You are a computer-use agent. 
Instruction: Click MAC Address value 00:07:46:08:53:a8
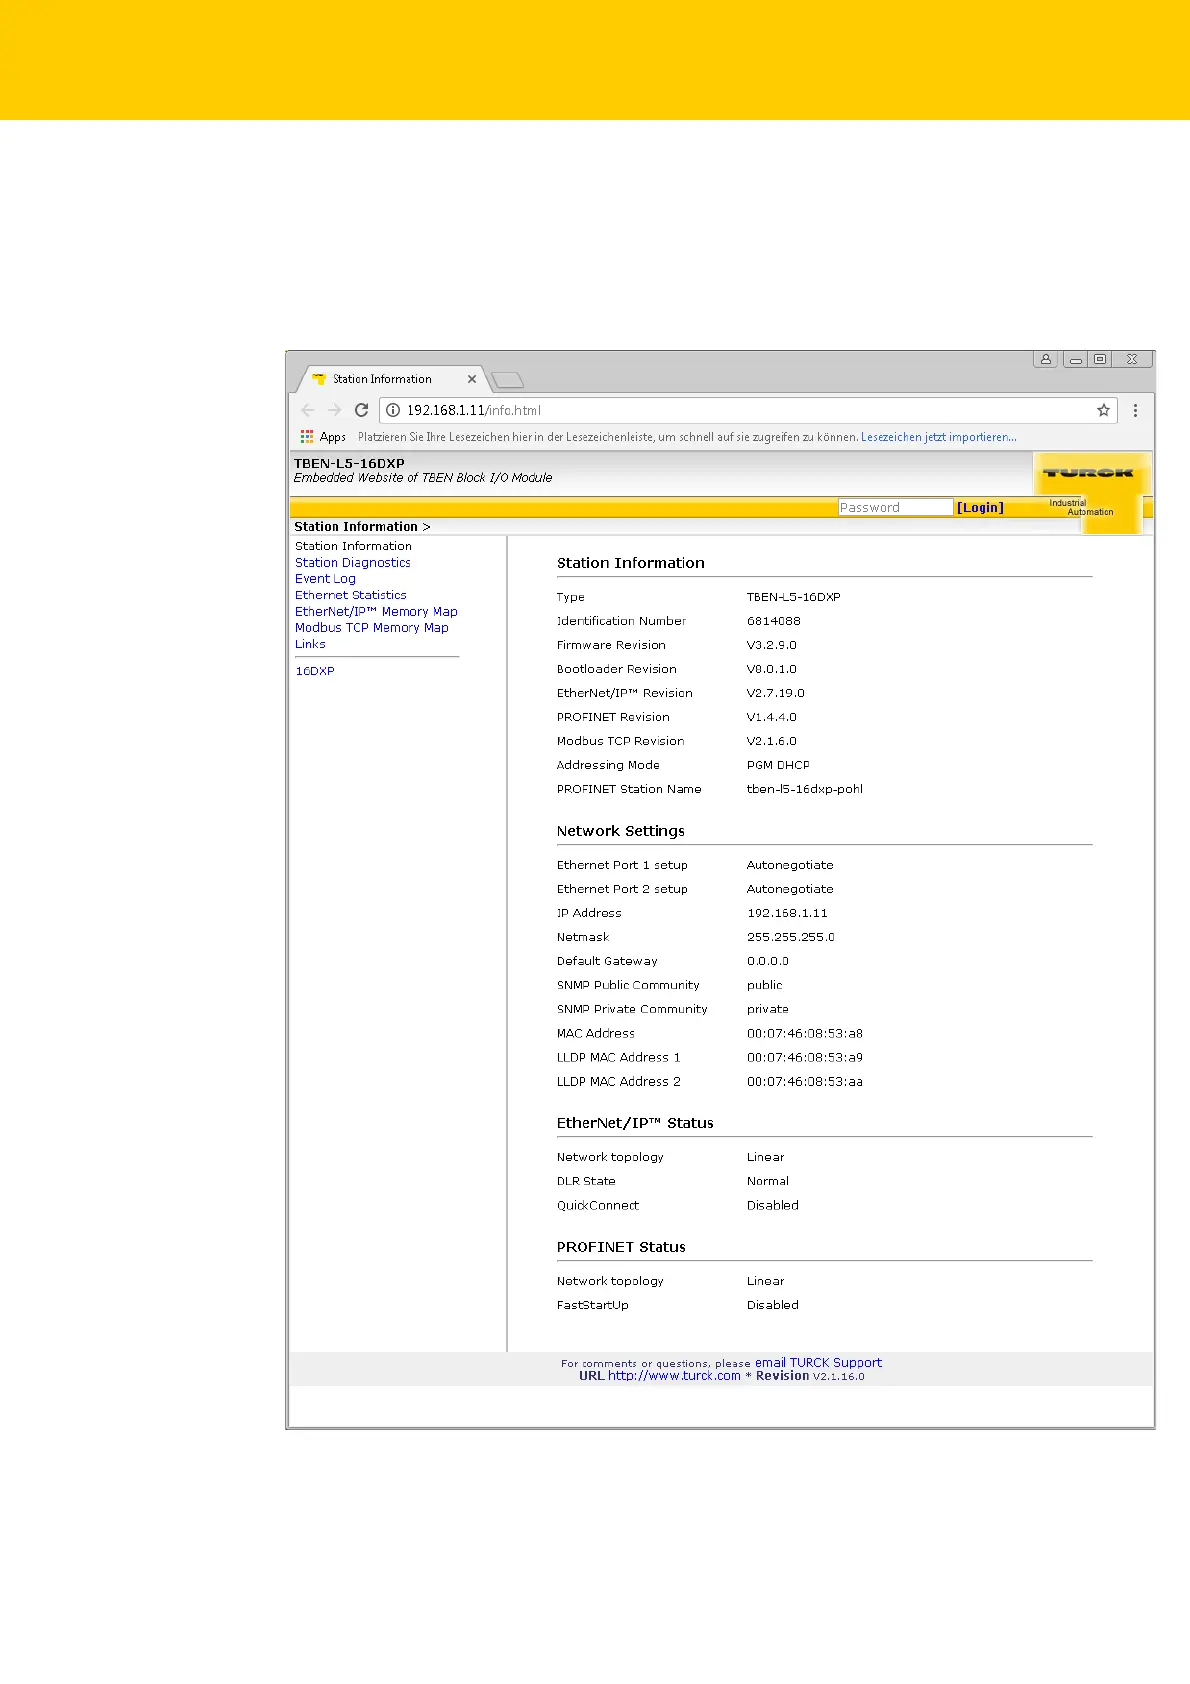pyautogui.click(x=804, y=1033)
